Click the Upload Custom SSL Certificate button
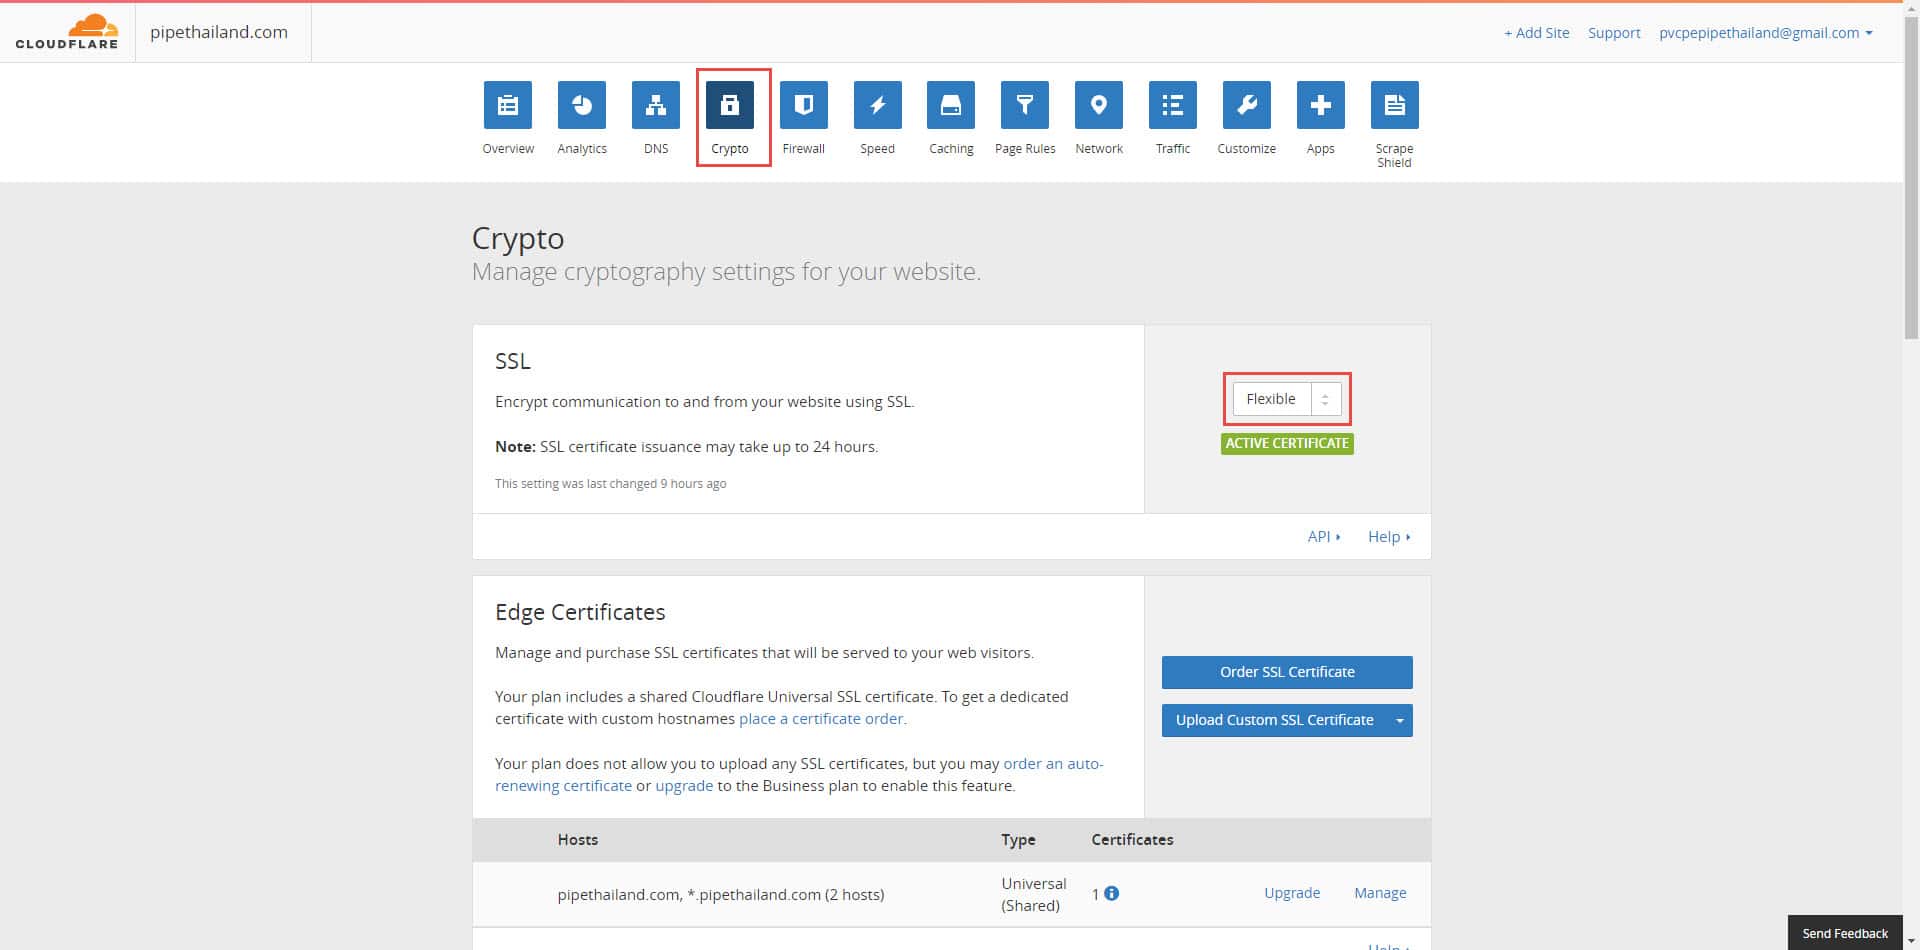The height and width of the screenshot is (950, 1920). pos(1275,720)
